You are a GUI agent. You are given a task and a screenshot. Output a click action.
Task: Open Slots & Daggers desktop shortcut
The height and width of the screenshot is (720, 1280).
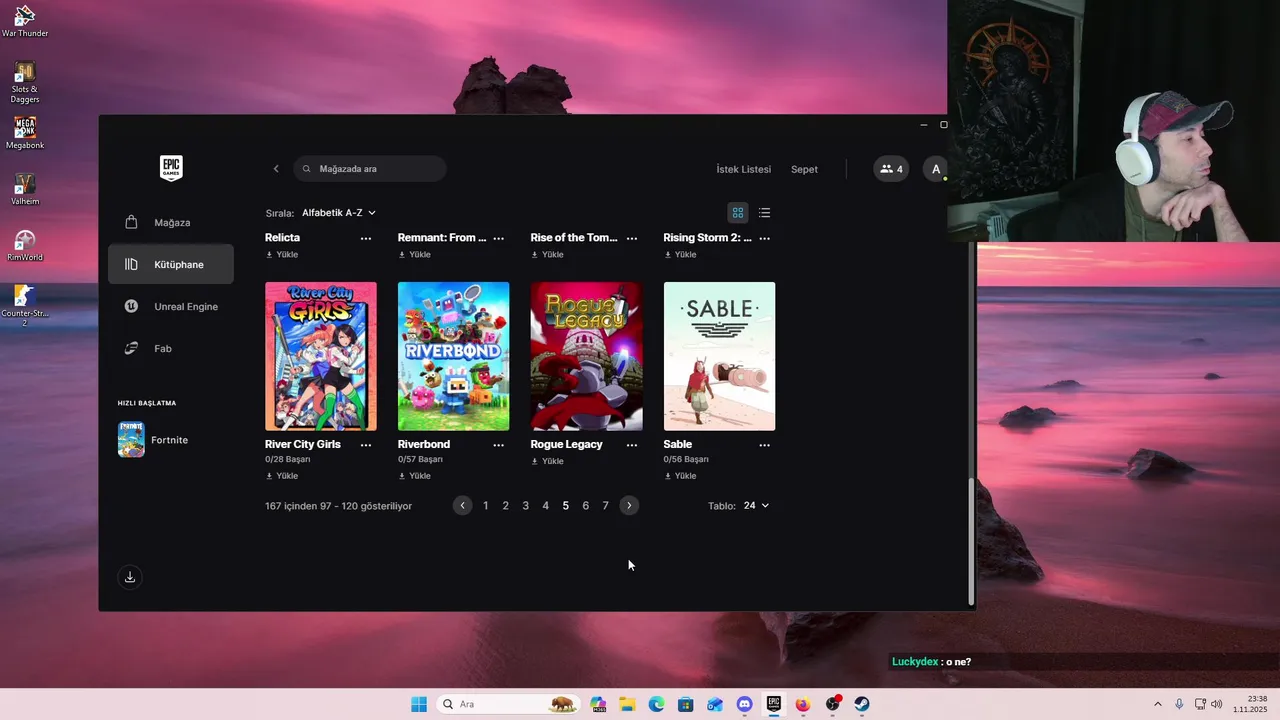25,83
